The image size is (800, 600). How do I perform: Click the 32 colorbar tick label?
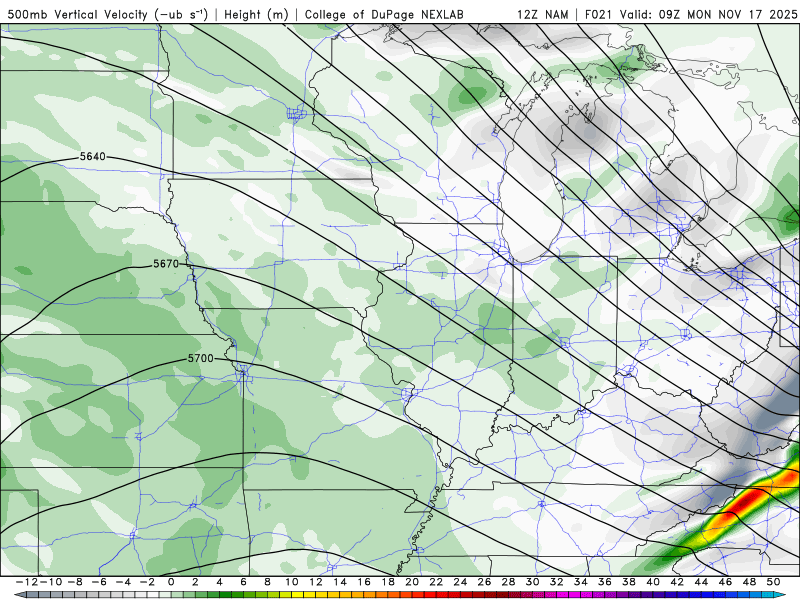click(x=557, y=582)
